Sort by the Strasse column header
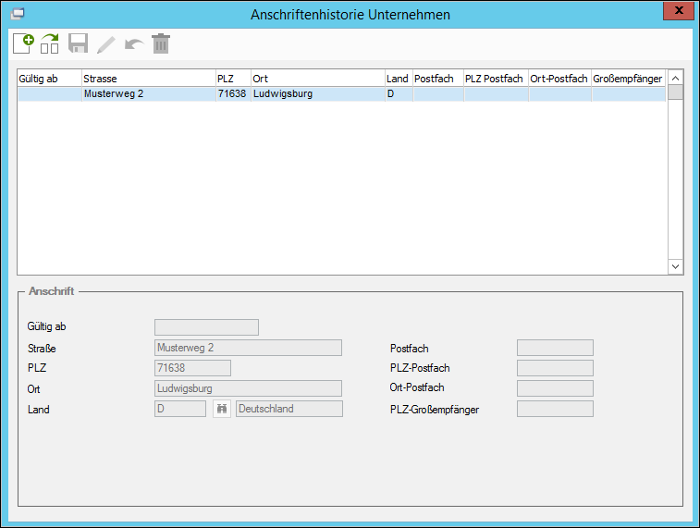Screen dimensions: 700x528 pyautogui.click(x=149, y=79)
